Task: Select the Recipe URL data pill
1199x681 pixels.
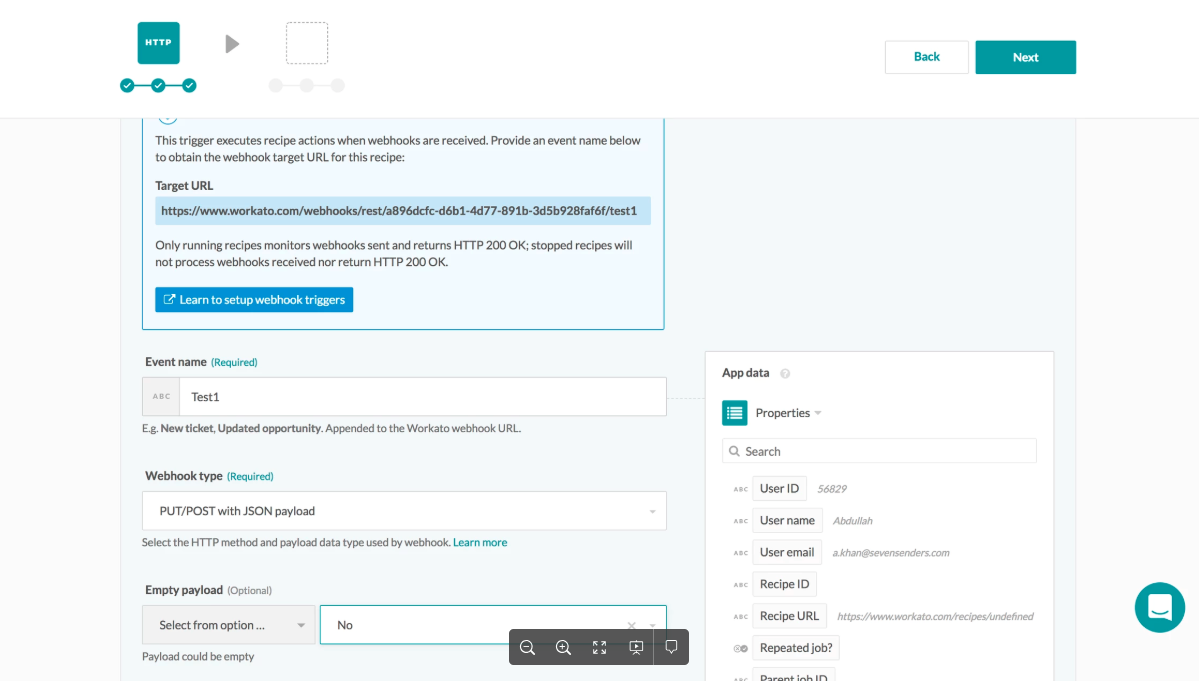Action: (789, 616)
